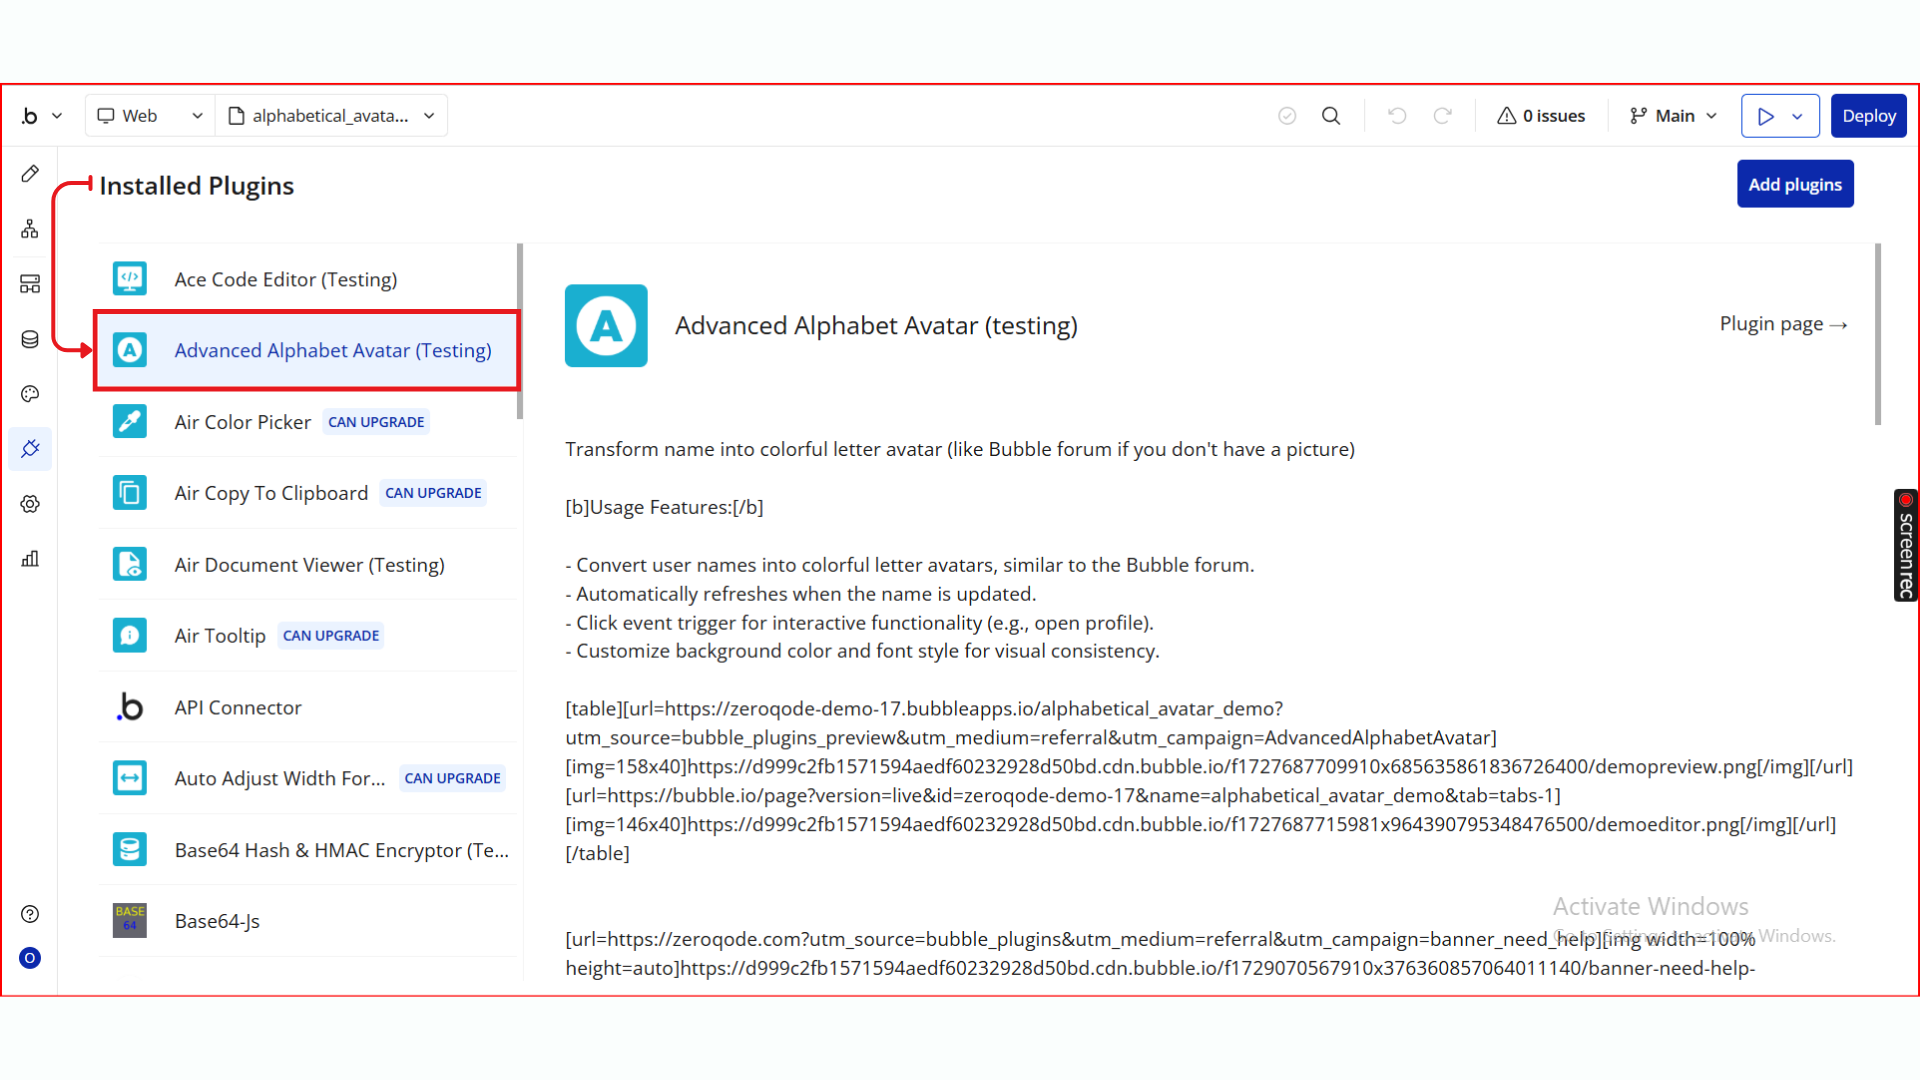Select API Connector plugin

[x=238, y=707]
